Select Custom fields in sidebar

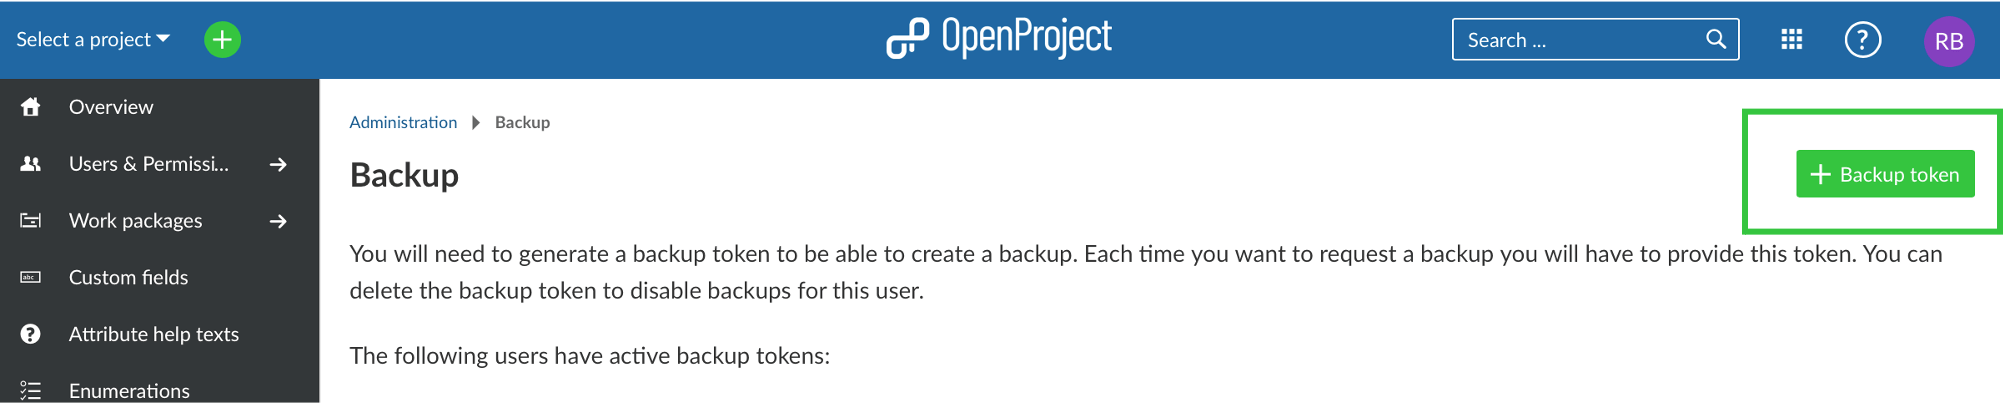click(x=128, y=277)
